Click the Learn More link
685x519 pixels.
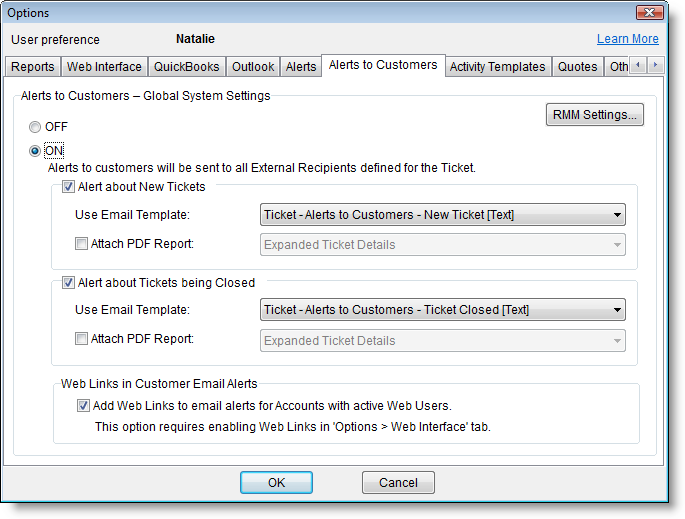(x=627, y=39)
